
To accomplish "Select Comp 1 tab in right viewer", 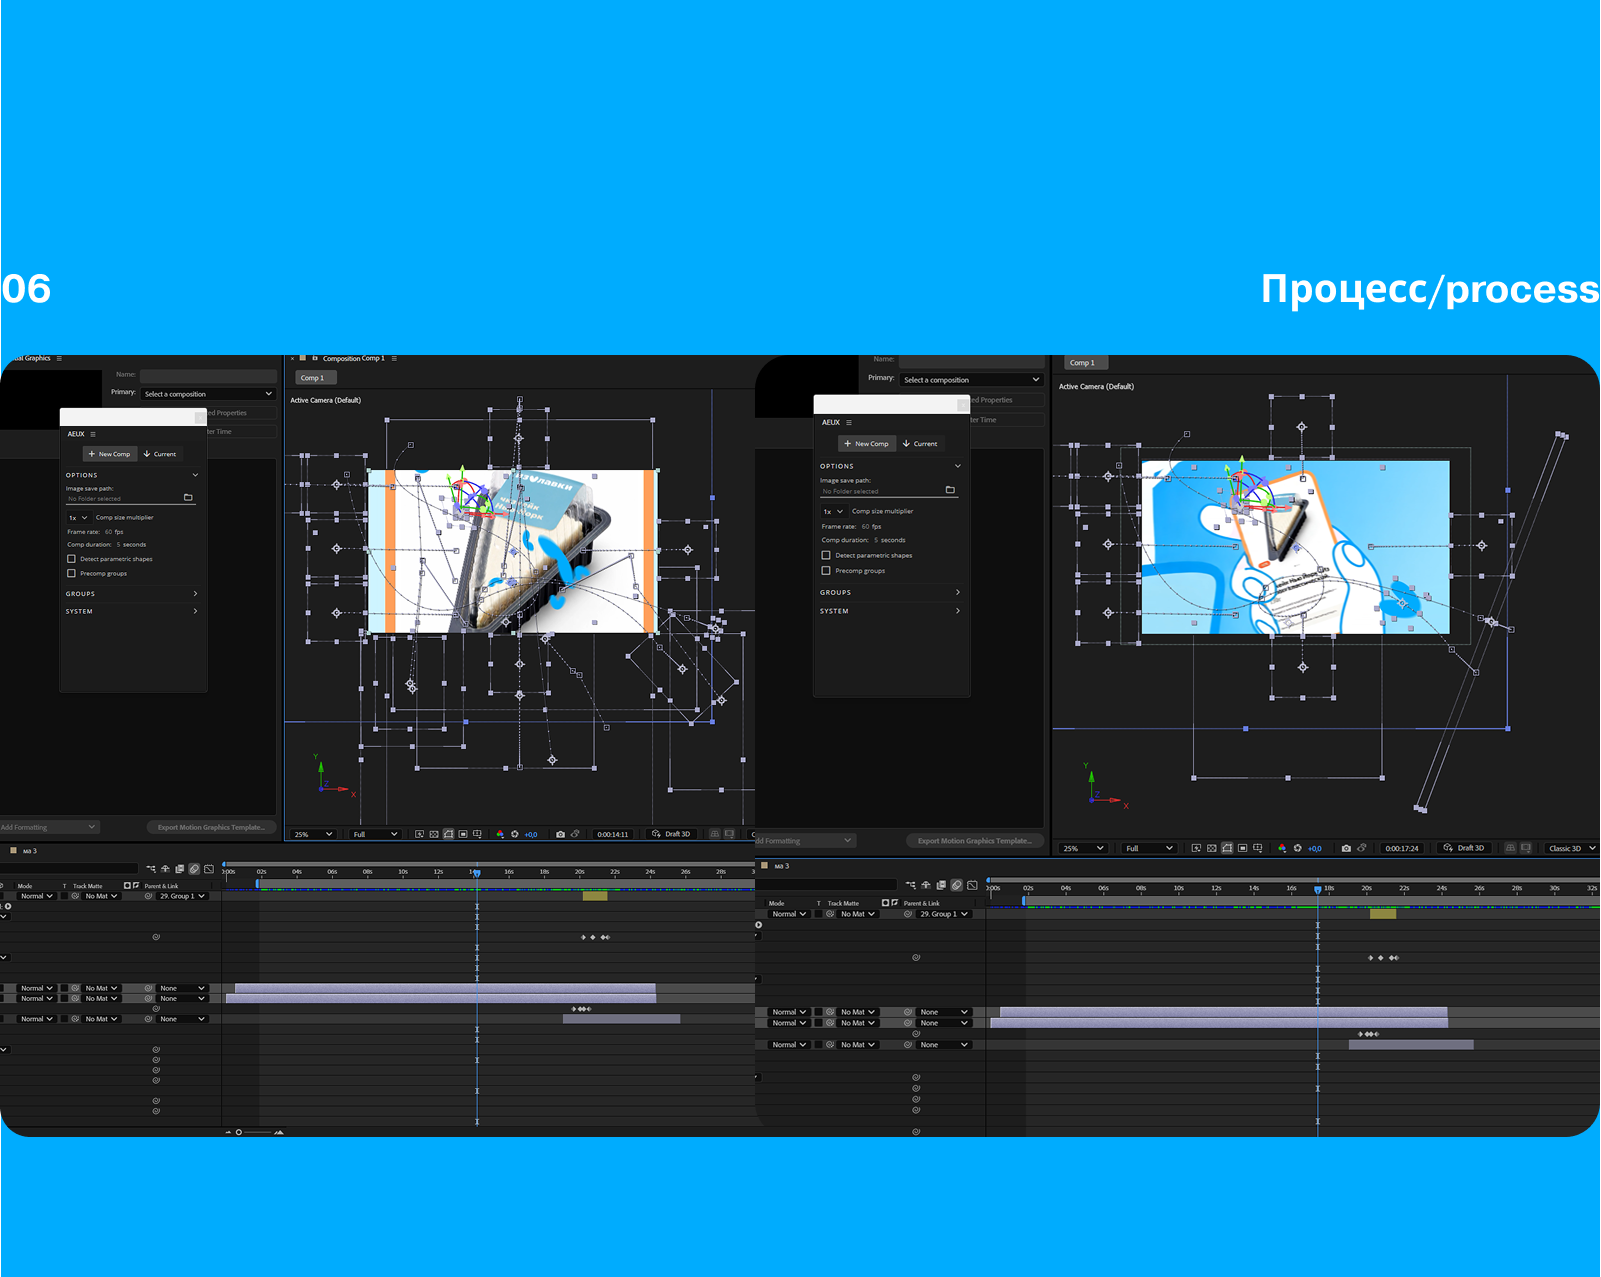I will coord(1084,363).
